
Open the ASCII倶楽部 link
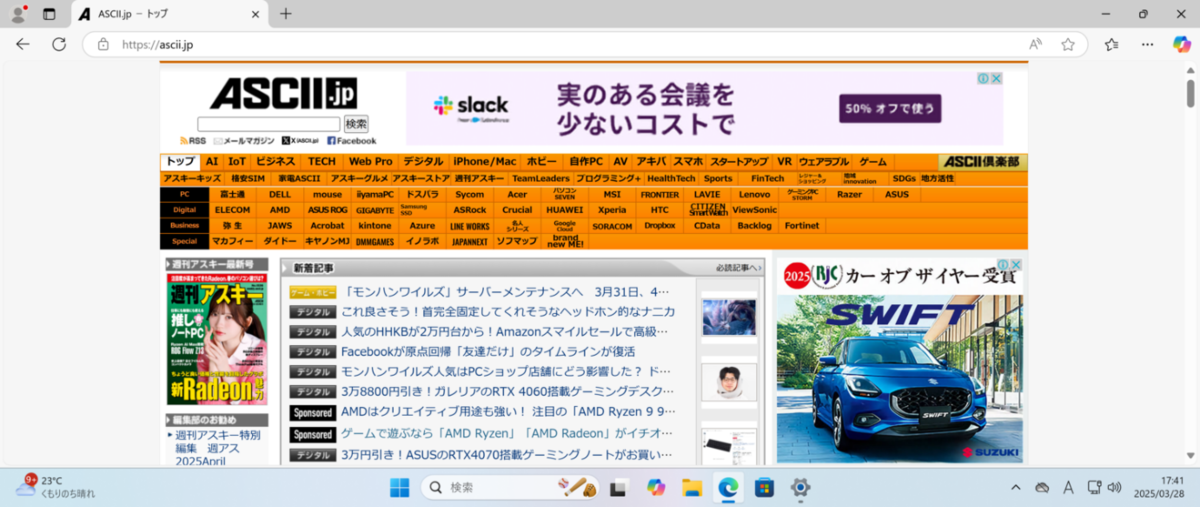click(983, 161)
